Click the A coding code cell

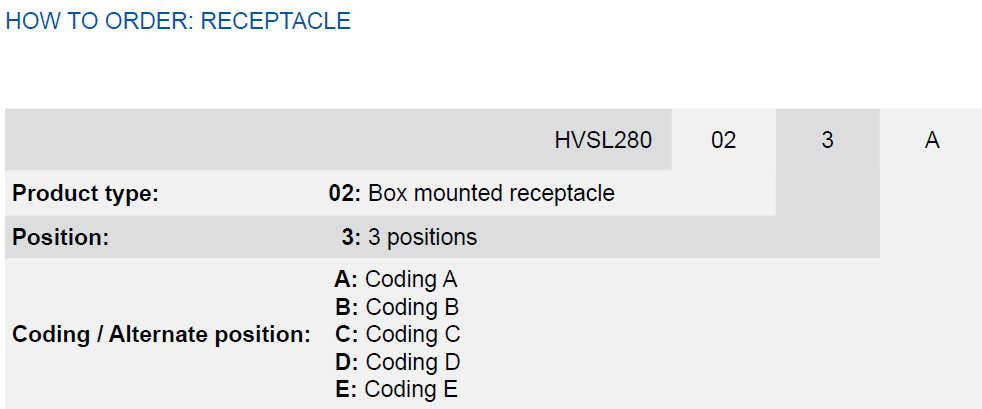pos(931,140)
